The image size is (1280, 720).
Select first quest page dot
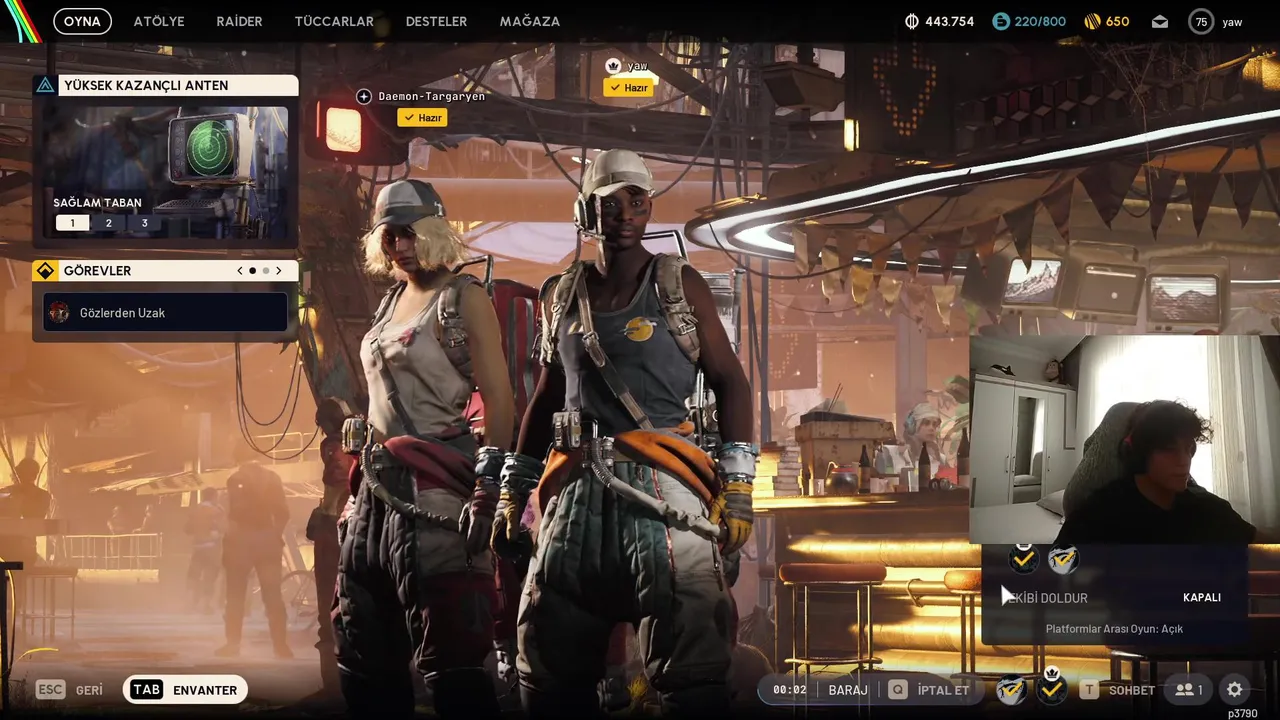coord(252,271)
